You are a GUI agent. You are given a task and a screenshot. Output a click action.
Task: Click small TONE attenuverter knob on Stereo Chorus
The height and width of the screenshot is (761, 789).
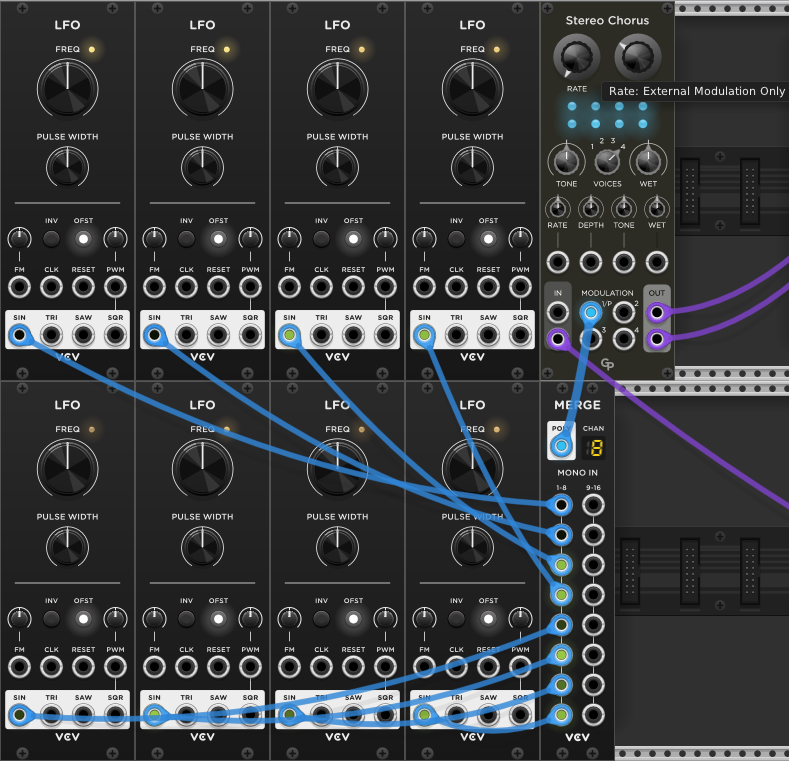(623, 208)
